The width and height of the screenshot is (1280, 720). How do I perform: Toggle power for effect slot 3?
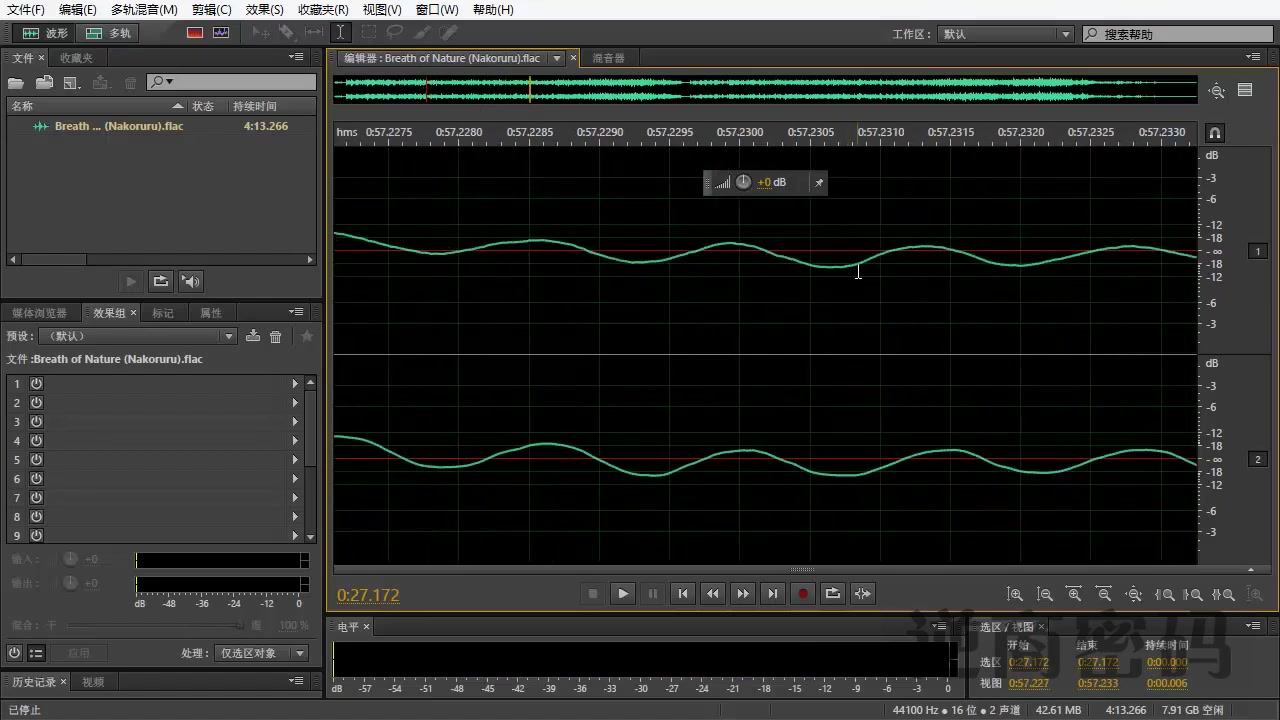point(36,421)
